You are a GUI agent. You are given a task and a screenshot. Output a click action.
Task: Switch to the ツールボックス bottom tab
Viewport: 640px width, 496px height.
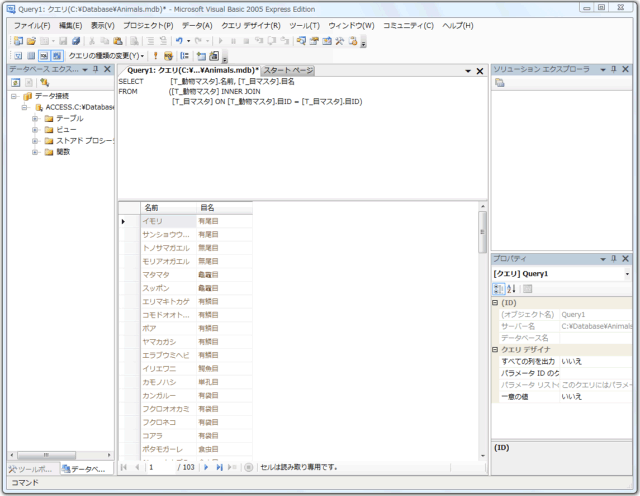click(x=31, y=469)
